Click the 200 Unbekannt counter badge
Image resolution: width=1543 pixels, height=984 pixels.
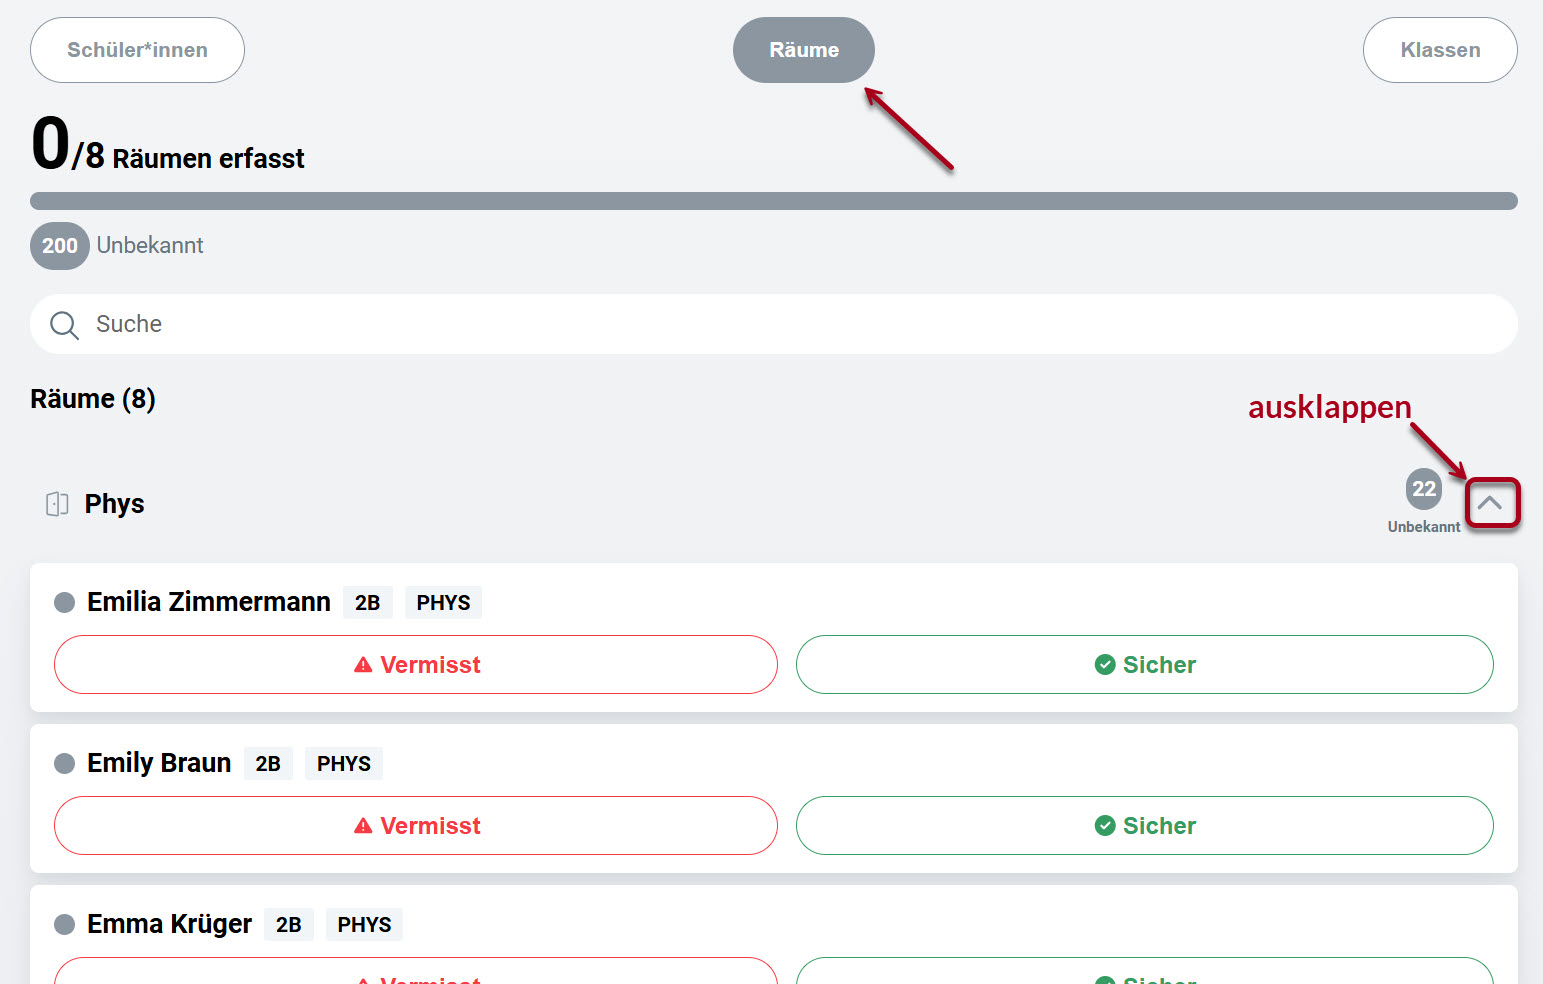[x=59, y=246]
